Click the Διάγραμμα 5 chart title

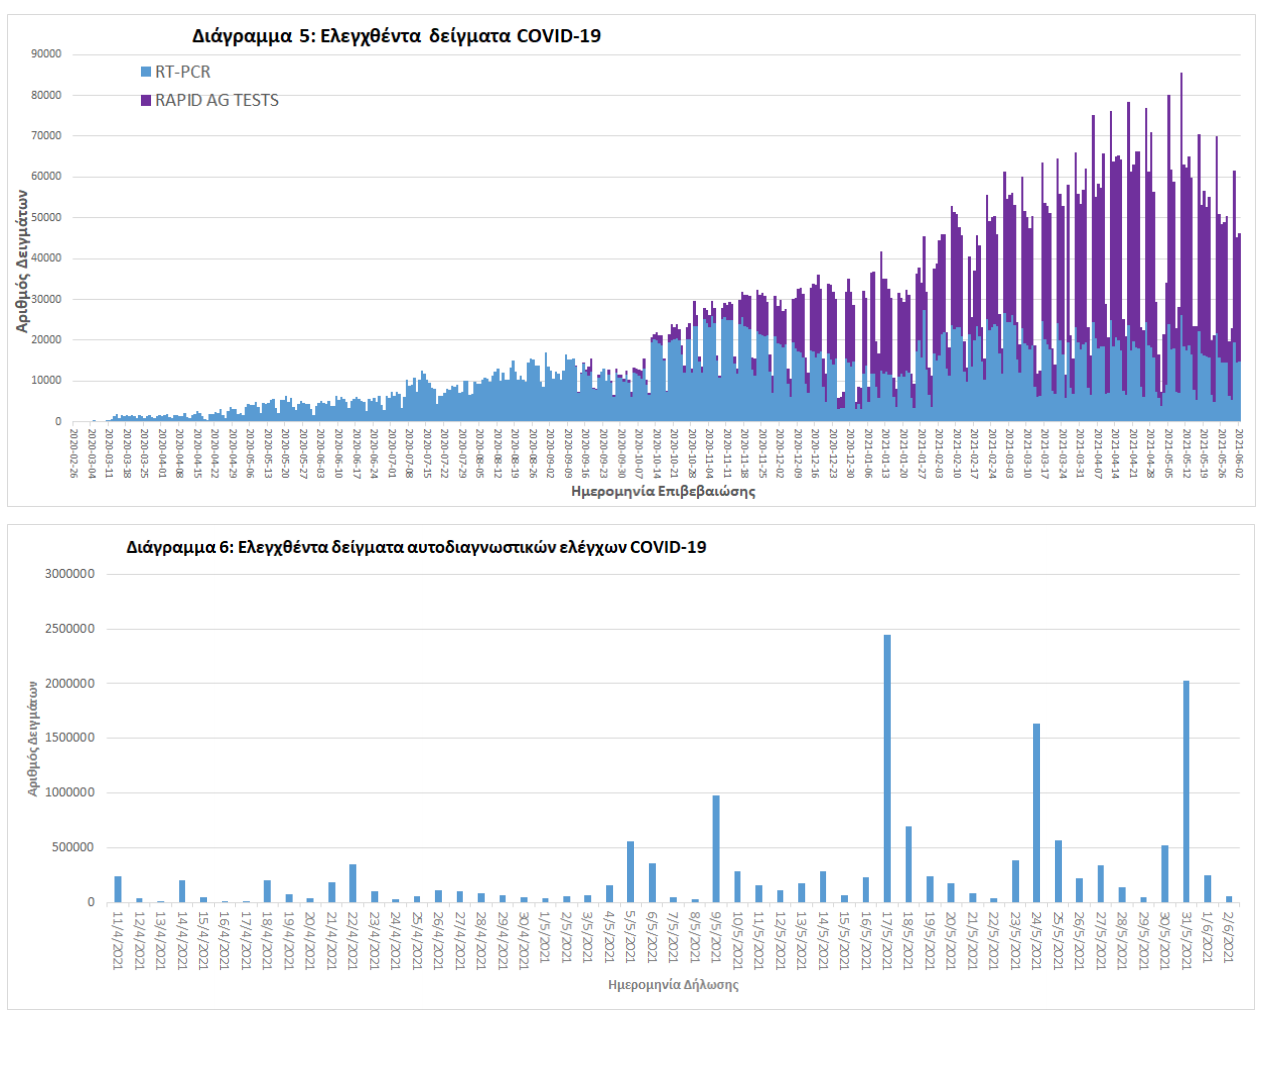pos(396,36)
